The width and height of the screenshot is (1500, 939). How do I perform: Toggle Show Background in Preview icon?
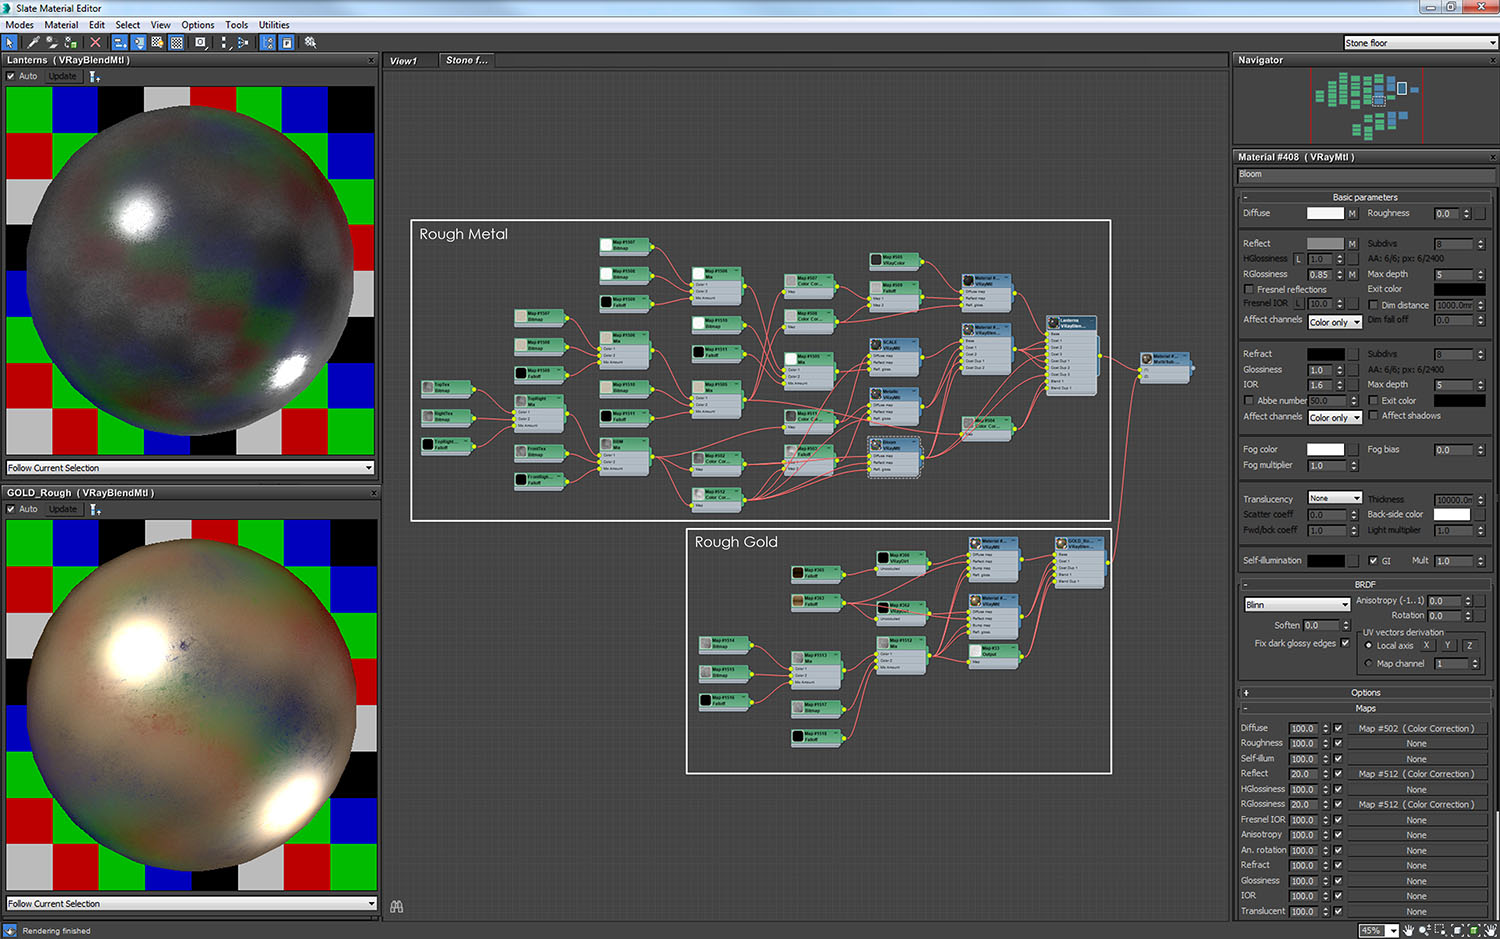(x=176, y=43)
